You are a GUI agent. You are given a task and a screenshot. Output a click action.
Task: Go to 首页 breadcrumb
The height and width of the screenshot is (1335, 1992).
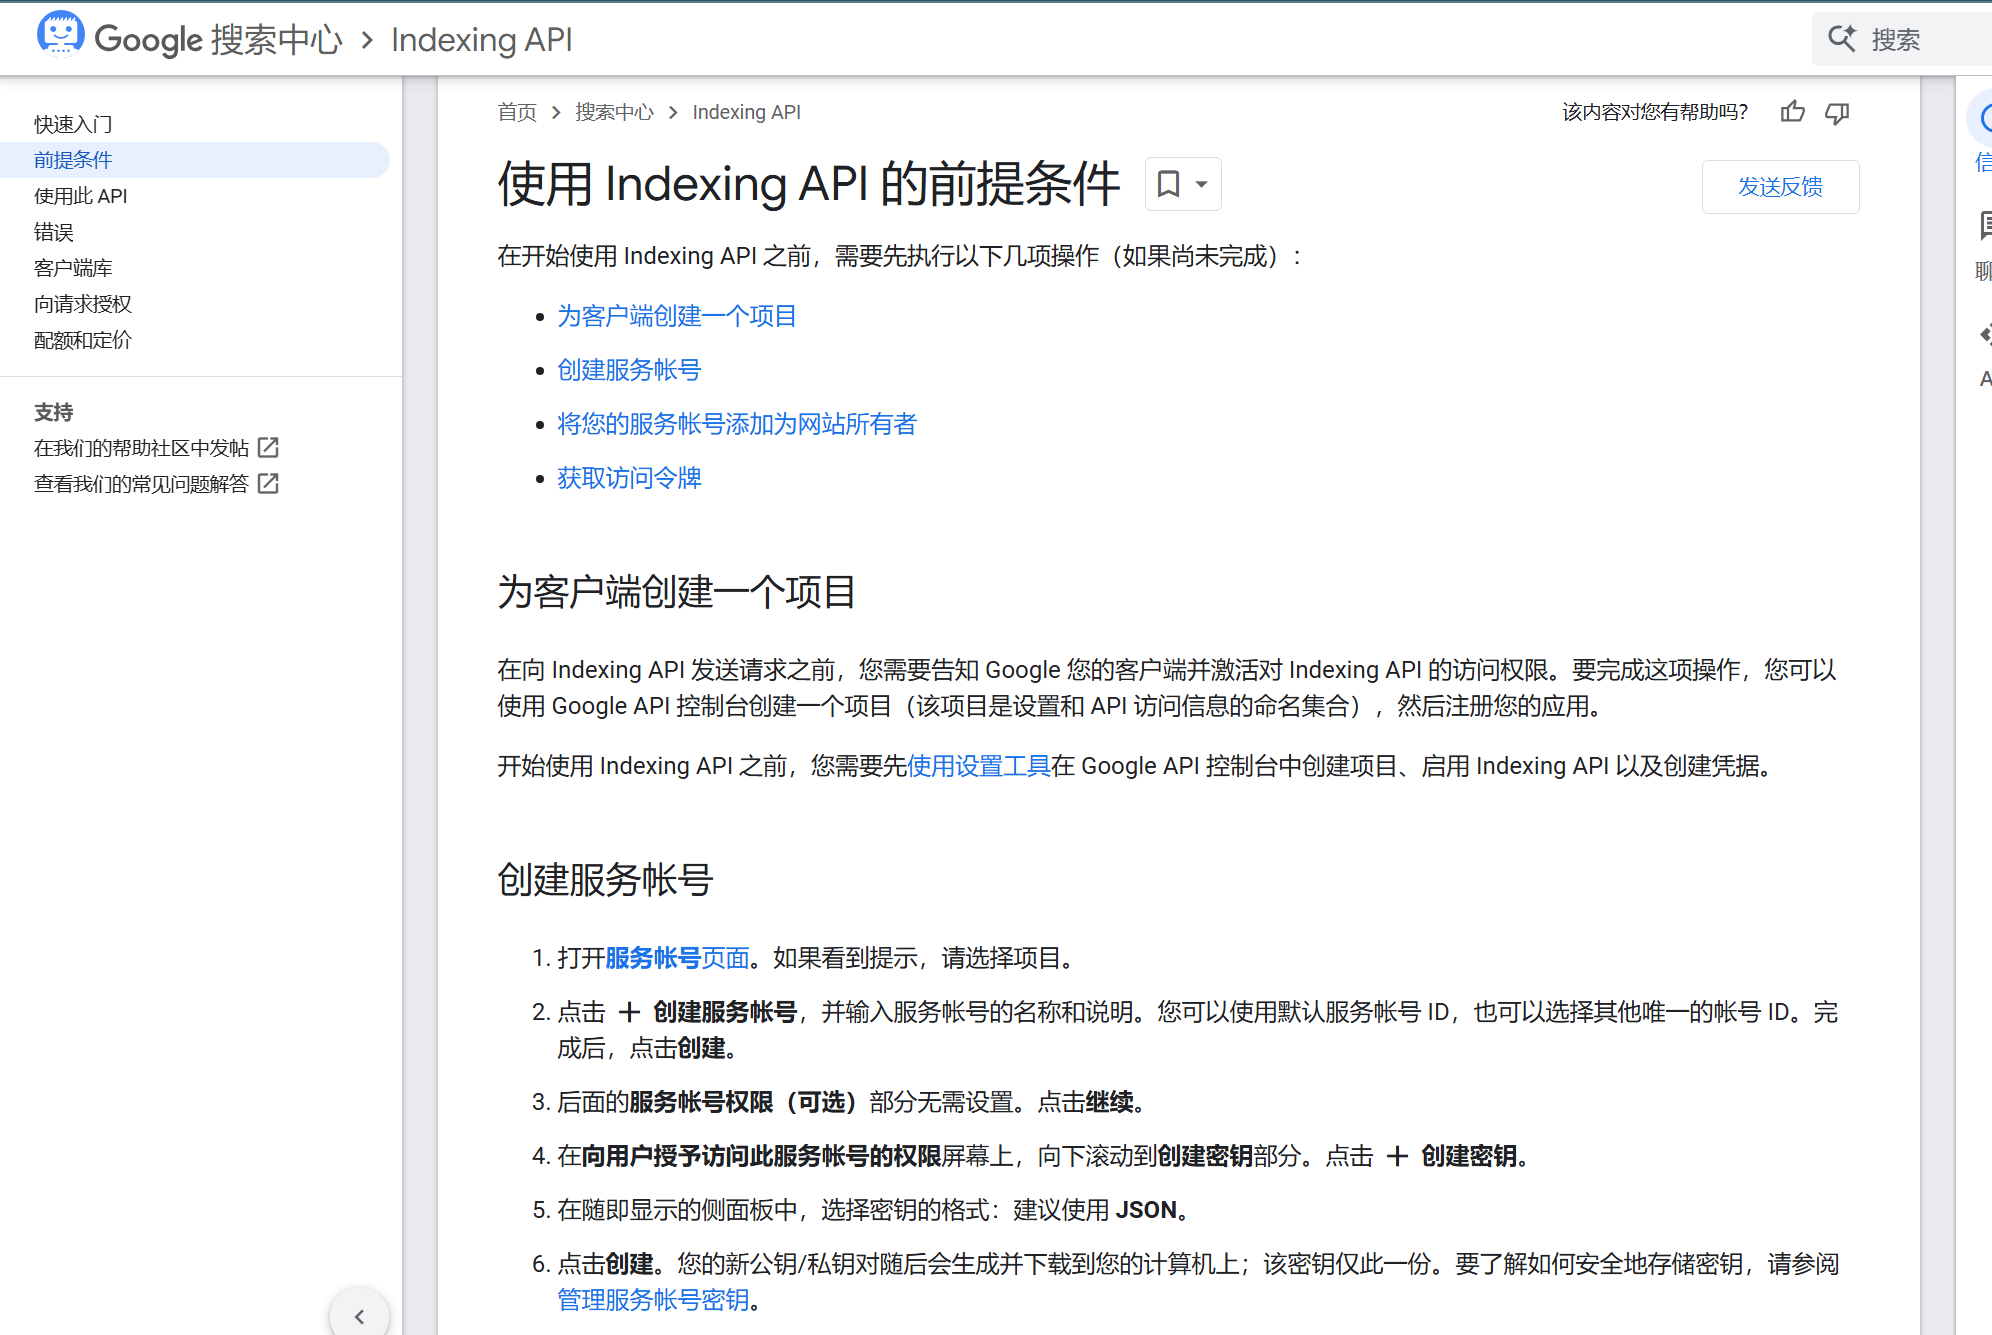coord(517,112)
